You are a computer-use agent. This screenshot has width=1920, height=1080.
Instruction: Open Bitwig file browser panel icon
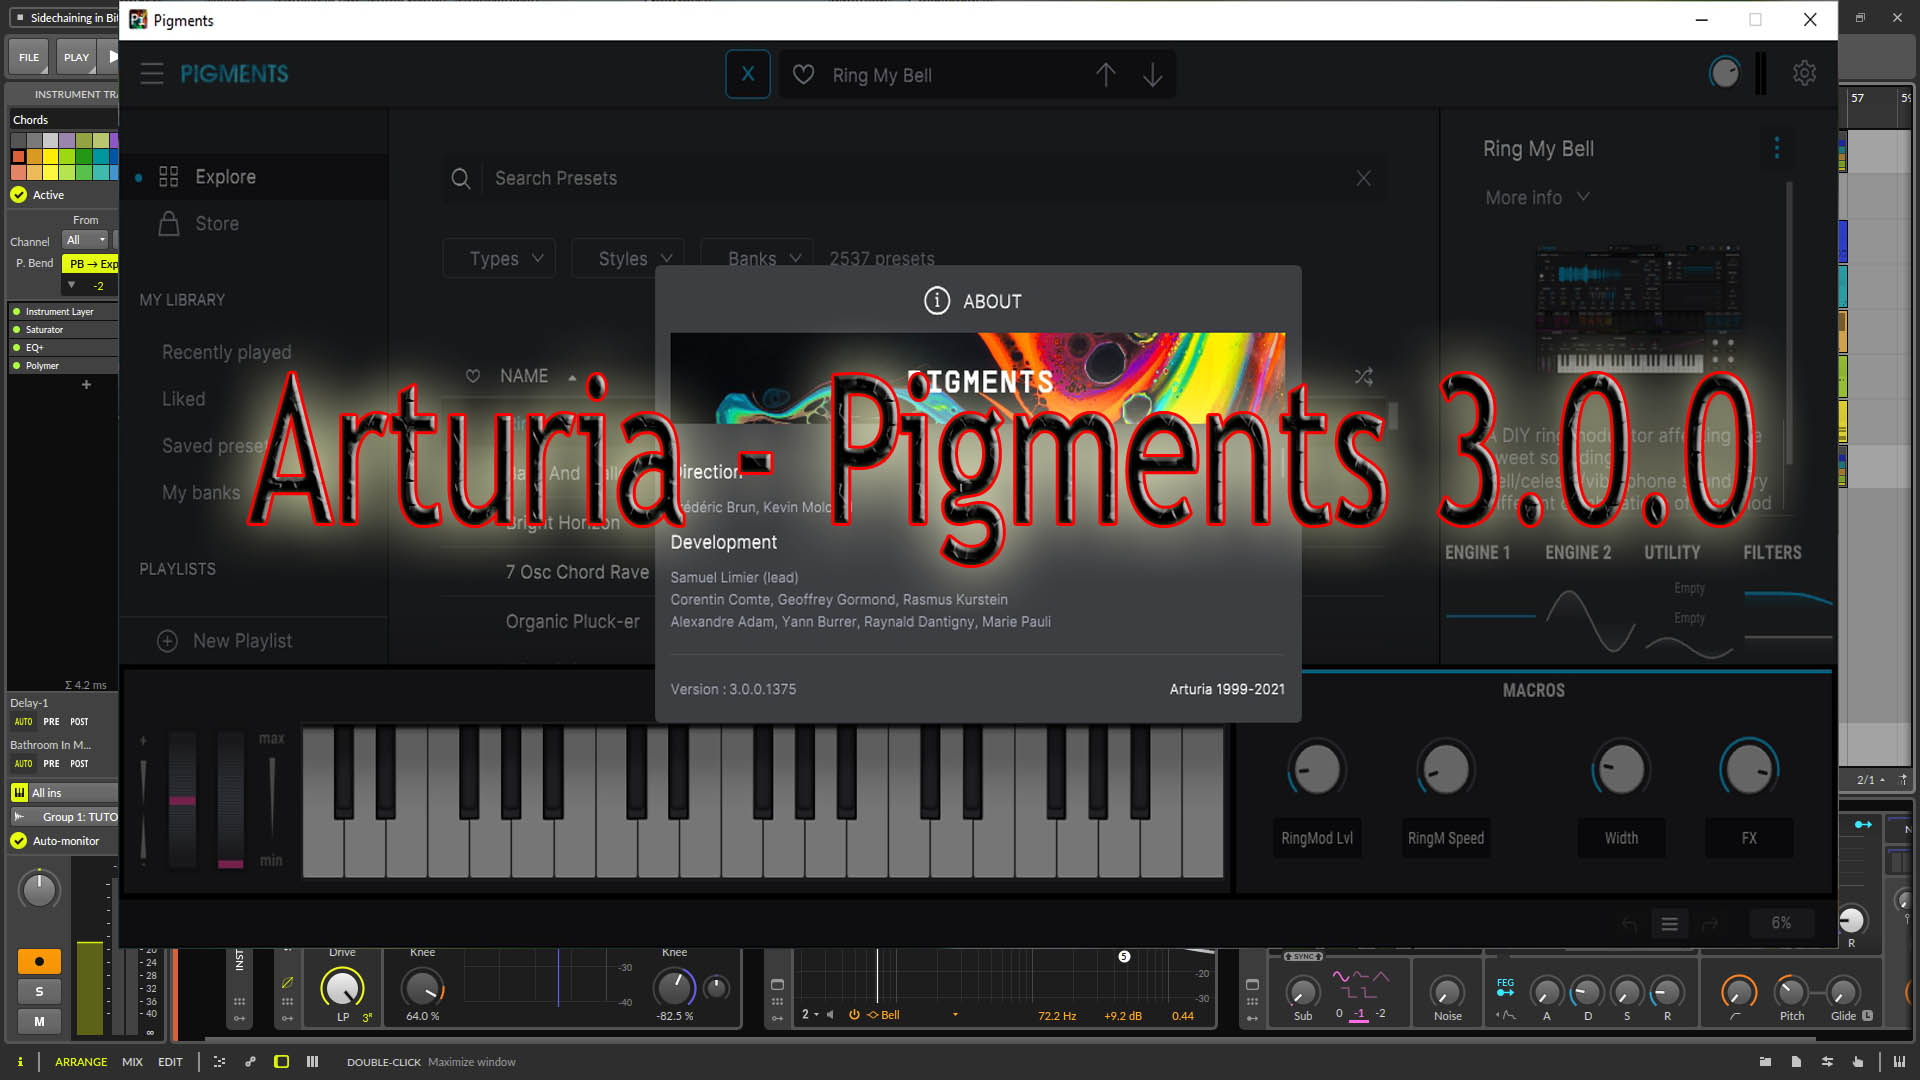point(1765,1062)
